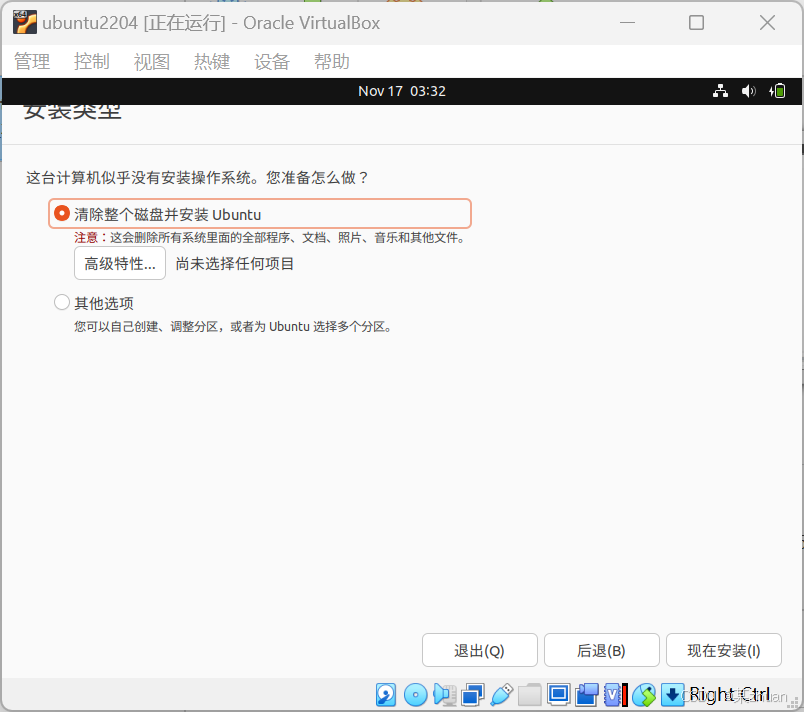
Task: Open the 帮助 menu
Action: pyautogui.click(x=332, y=62)
